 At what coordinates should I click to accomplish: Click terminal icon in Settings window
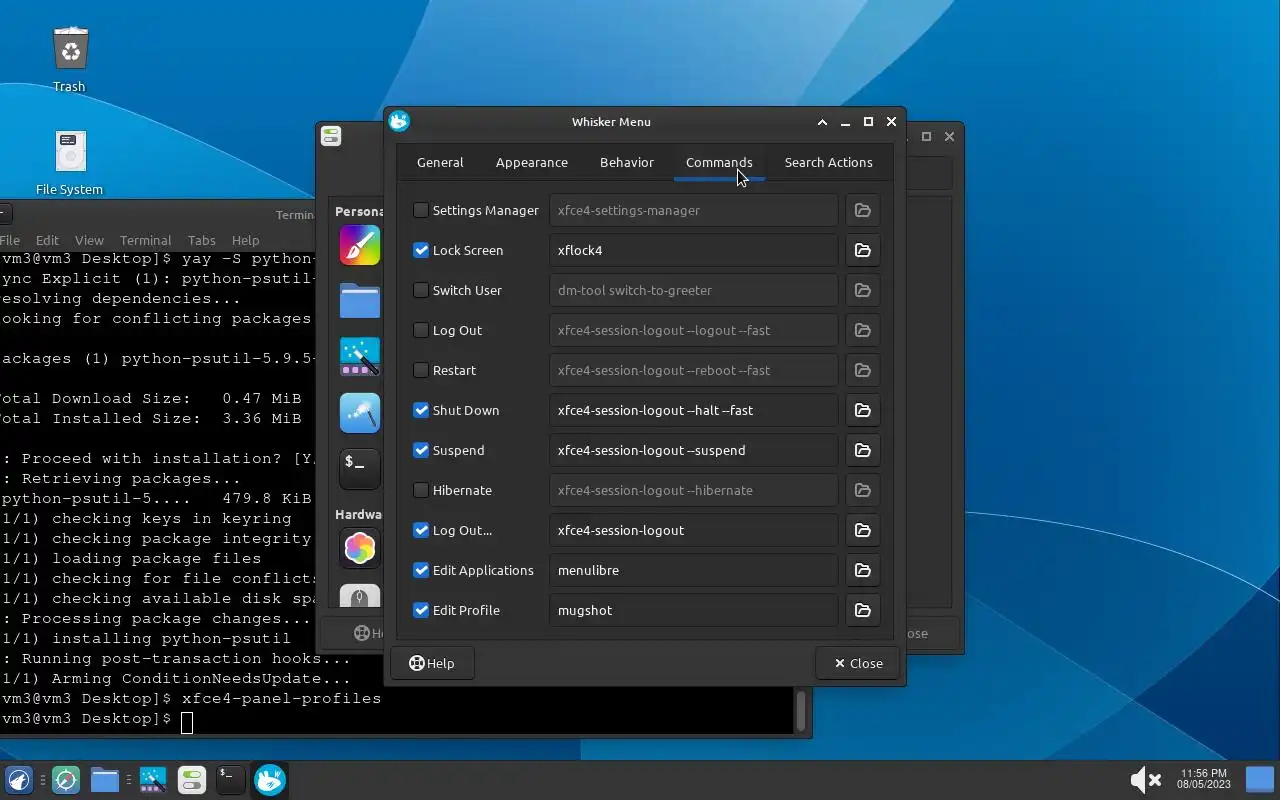coord(360,468)
